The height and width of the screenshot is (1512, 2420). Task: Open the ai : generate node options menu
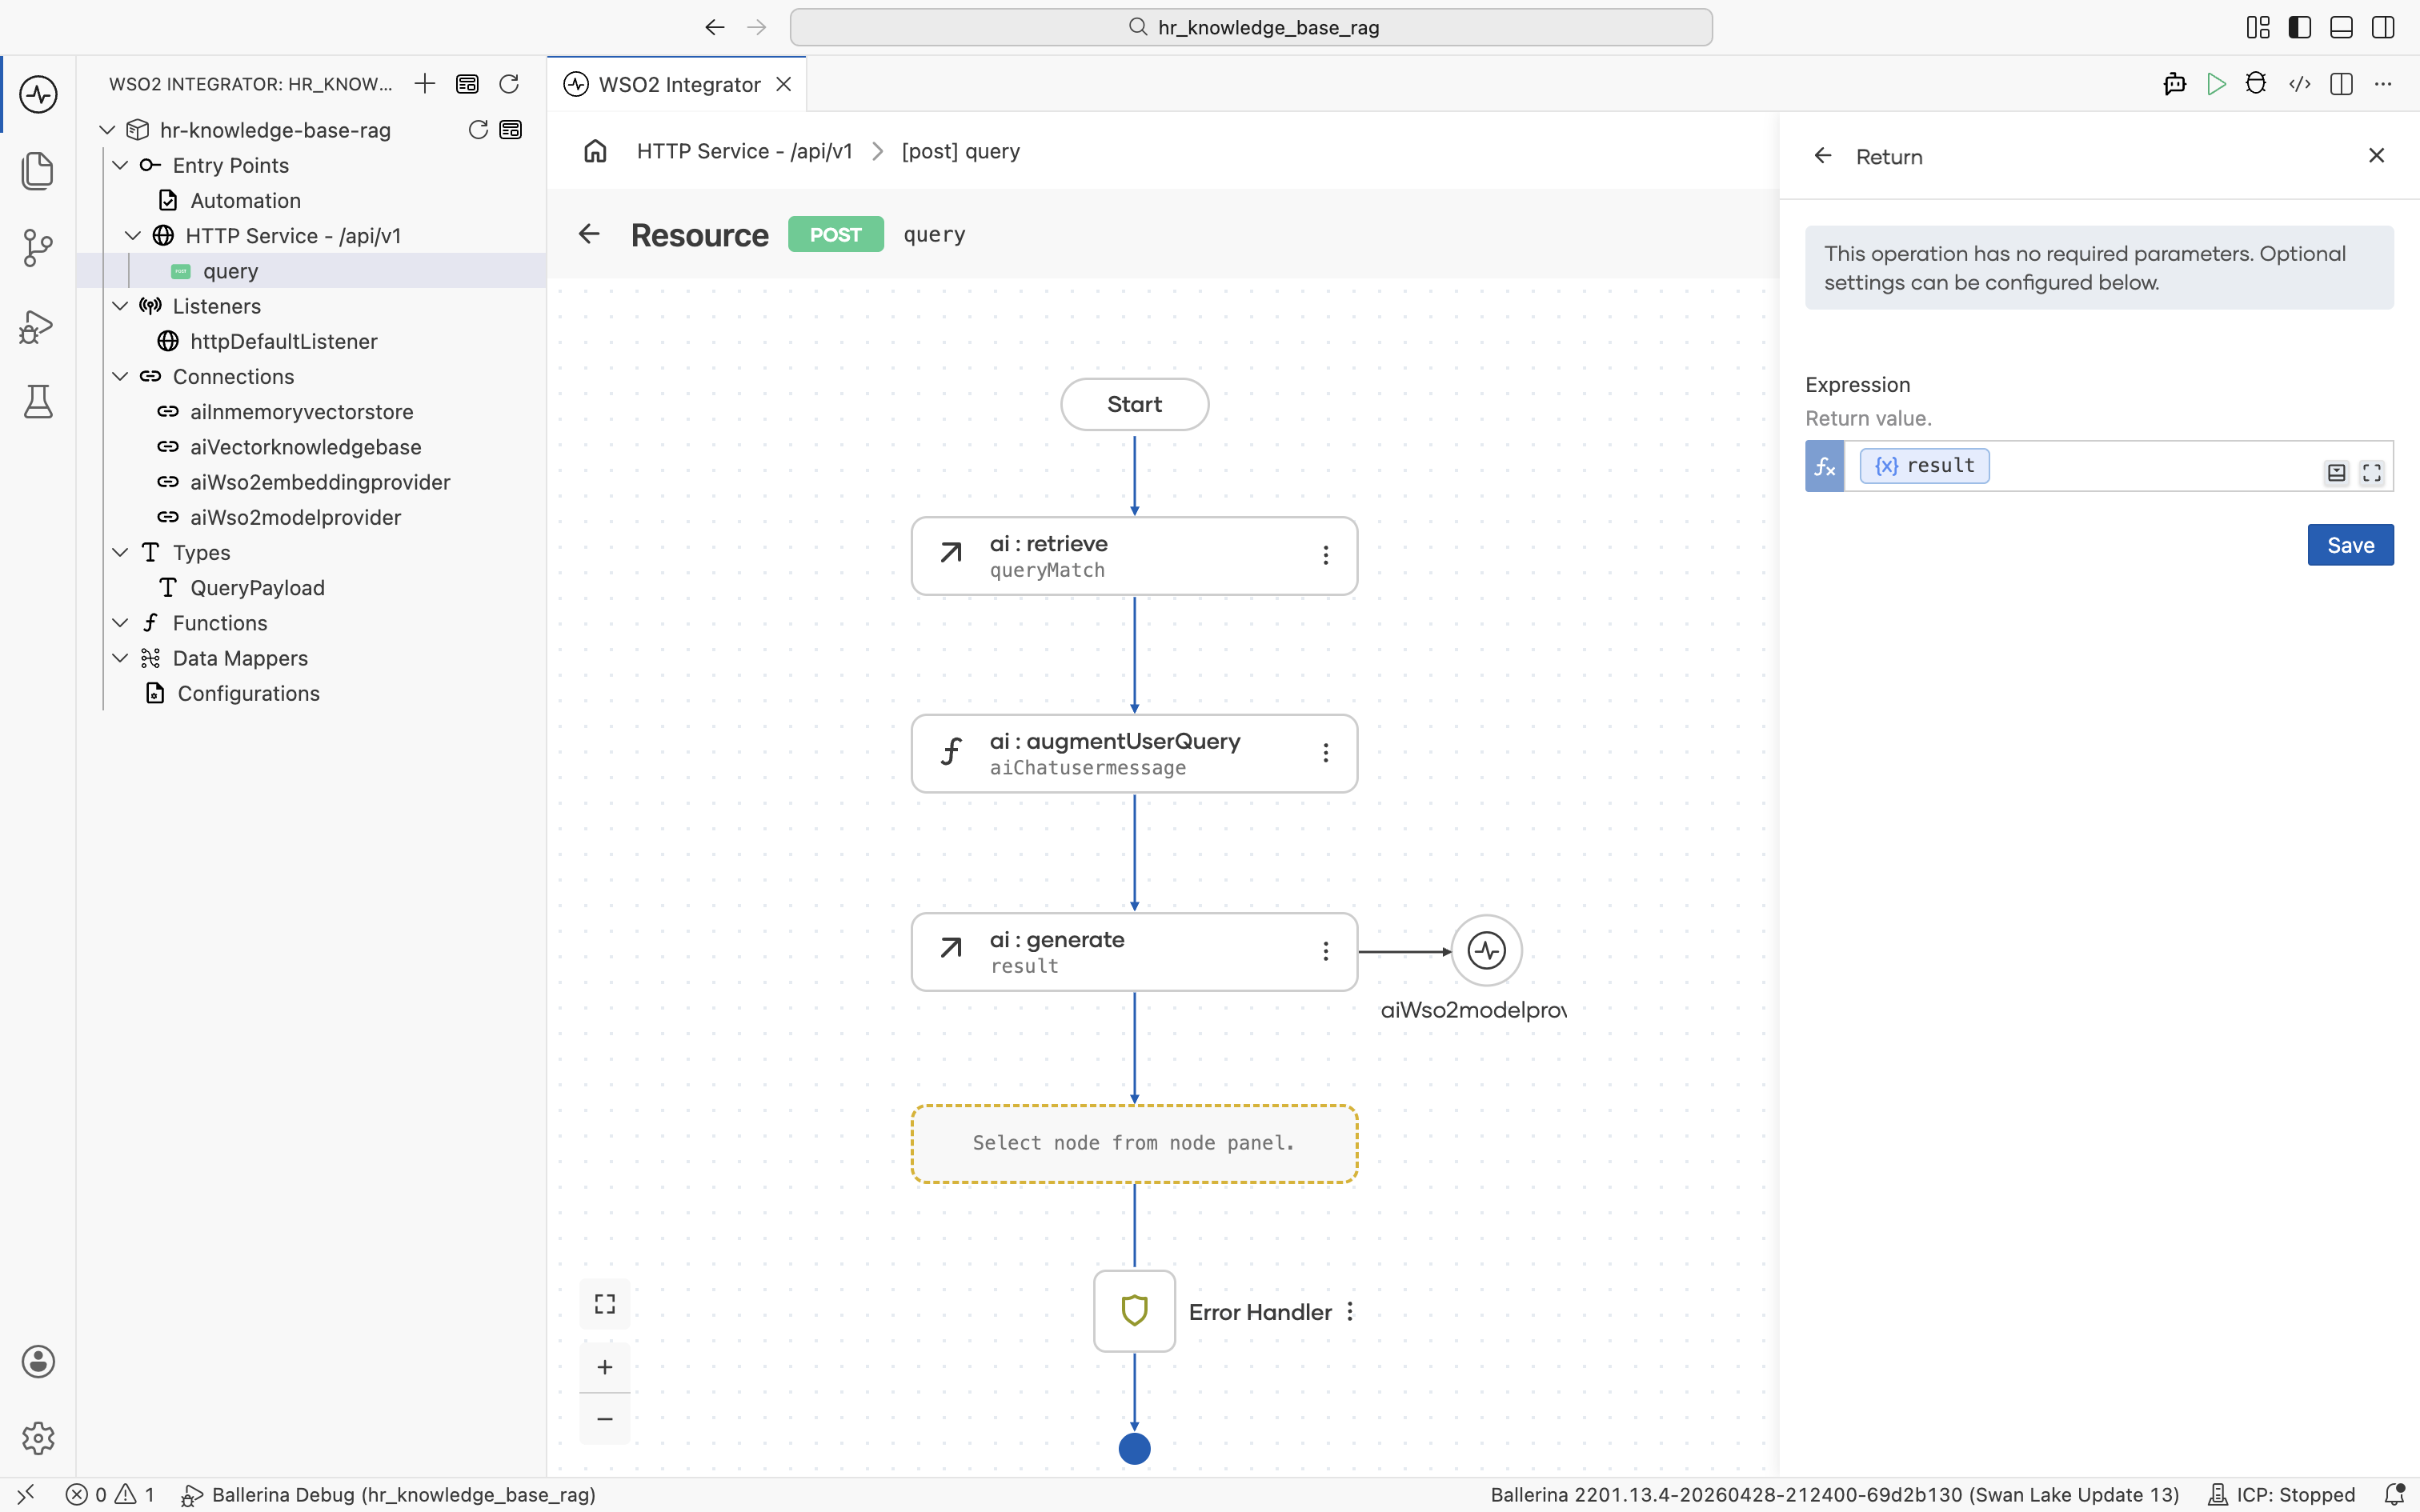1326,952
